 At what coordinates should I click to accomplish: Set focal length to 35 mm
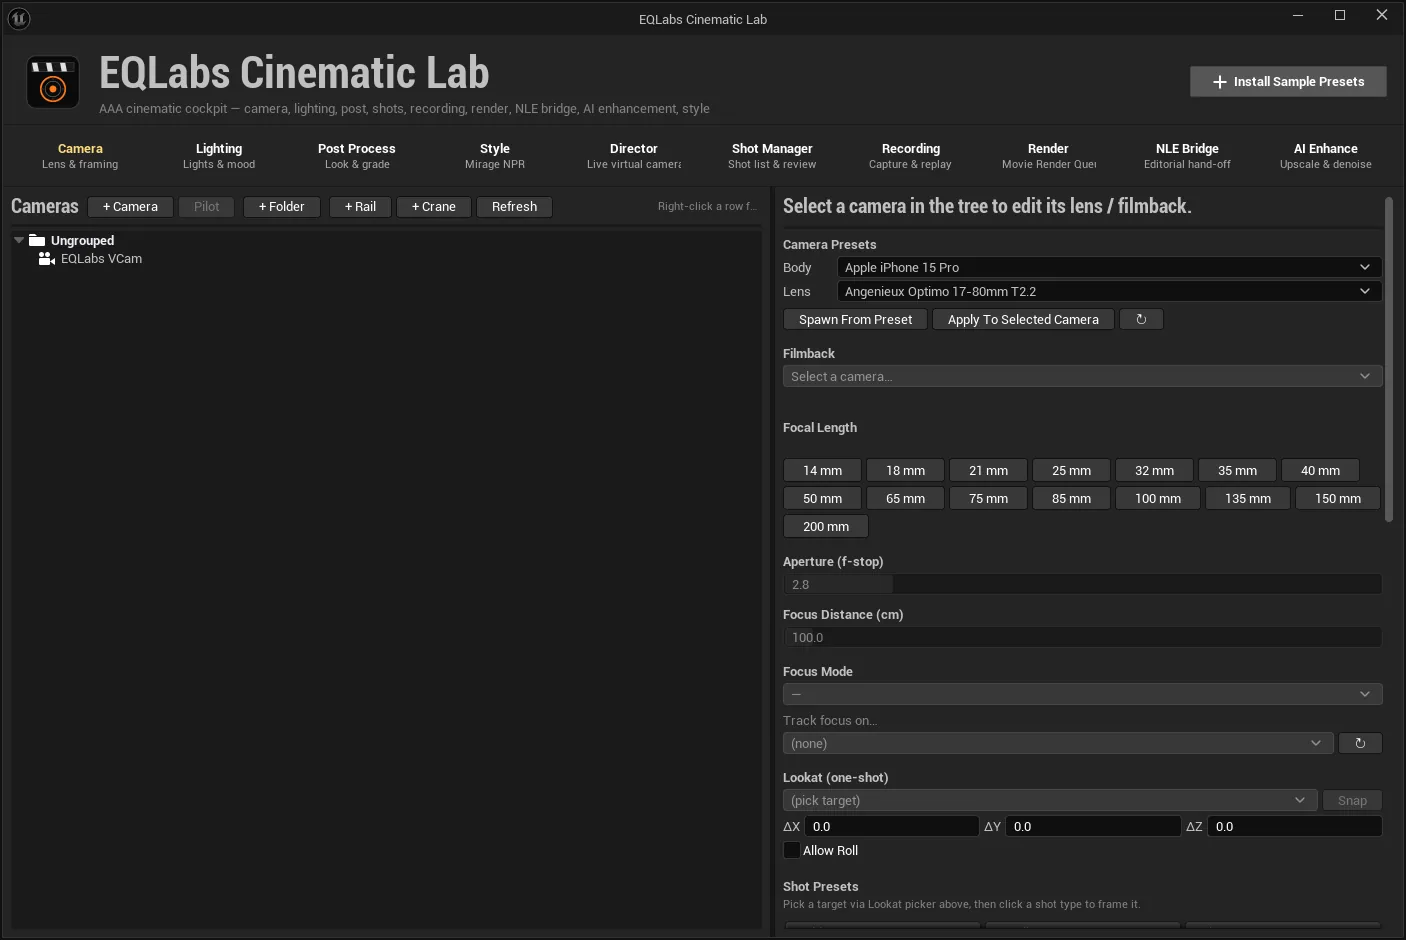1237,470
